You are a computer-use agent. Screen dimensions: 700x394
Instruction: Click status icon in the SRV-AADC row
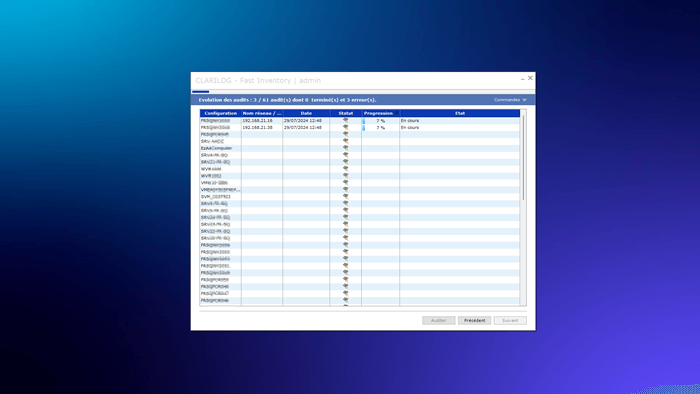pyautogui.click(x=346, y=141)
